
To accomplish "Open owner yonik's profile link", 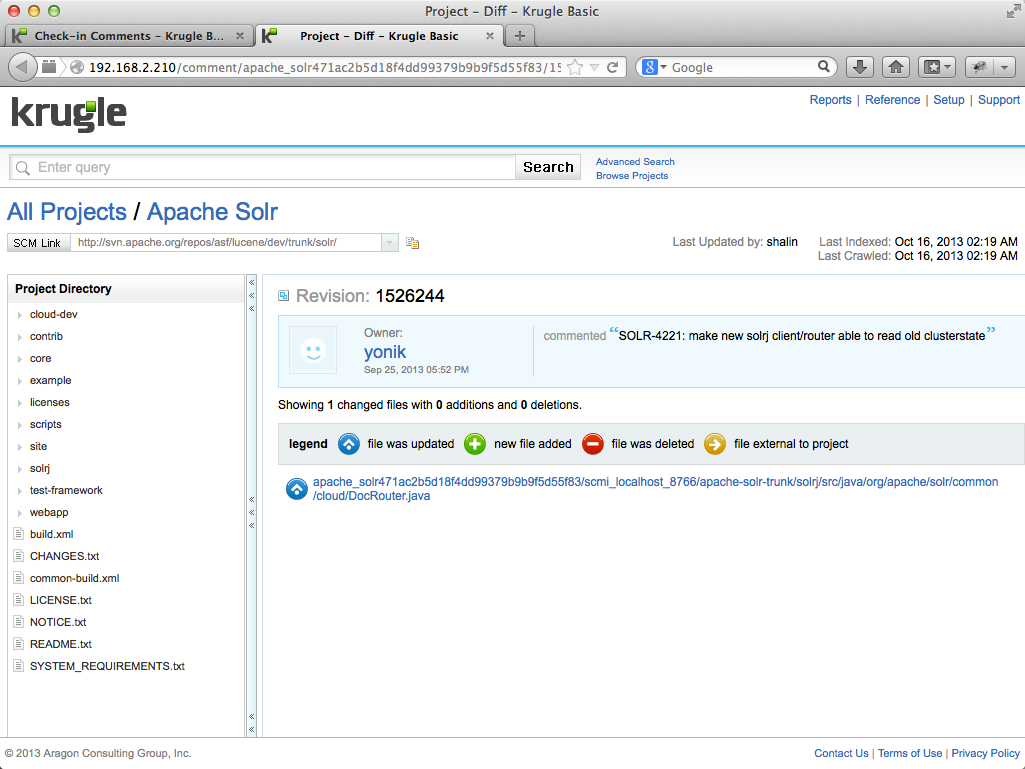I will [385, 352].
